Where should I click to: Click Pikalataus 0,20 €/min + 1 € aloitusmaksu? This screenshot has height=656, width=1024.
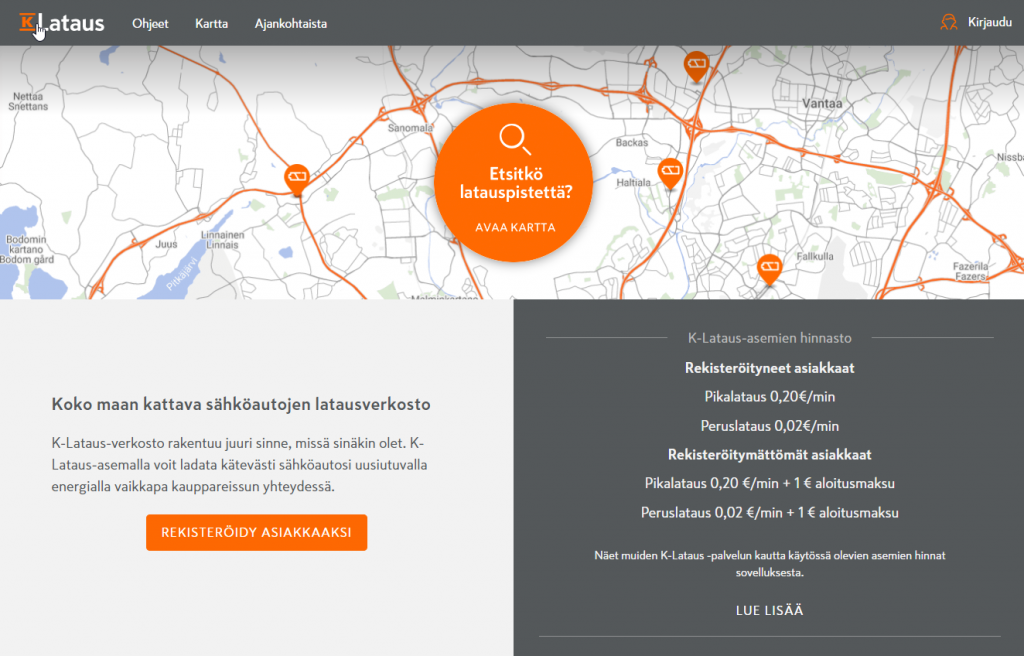coord(769,484)
